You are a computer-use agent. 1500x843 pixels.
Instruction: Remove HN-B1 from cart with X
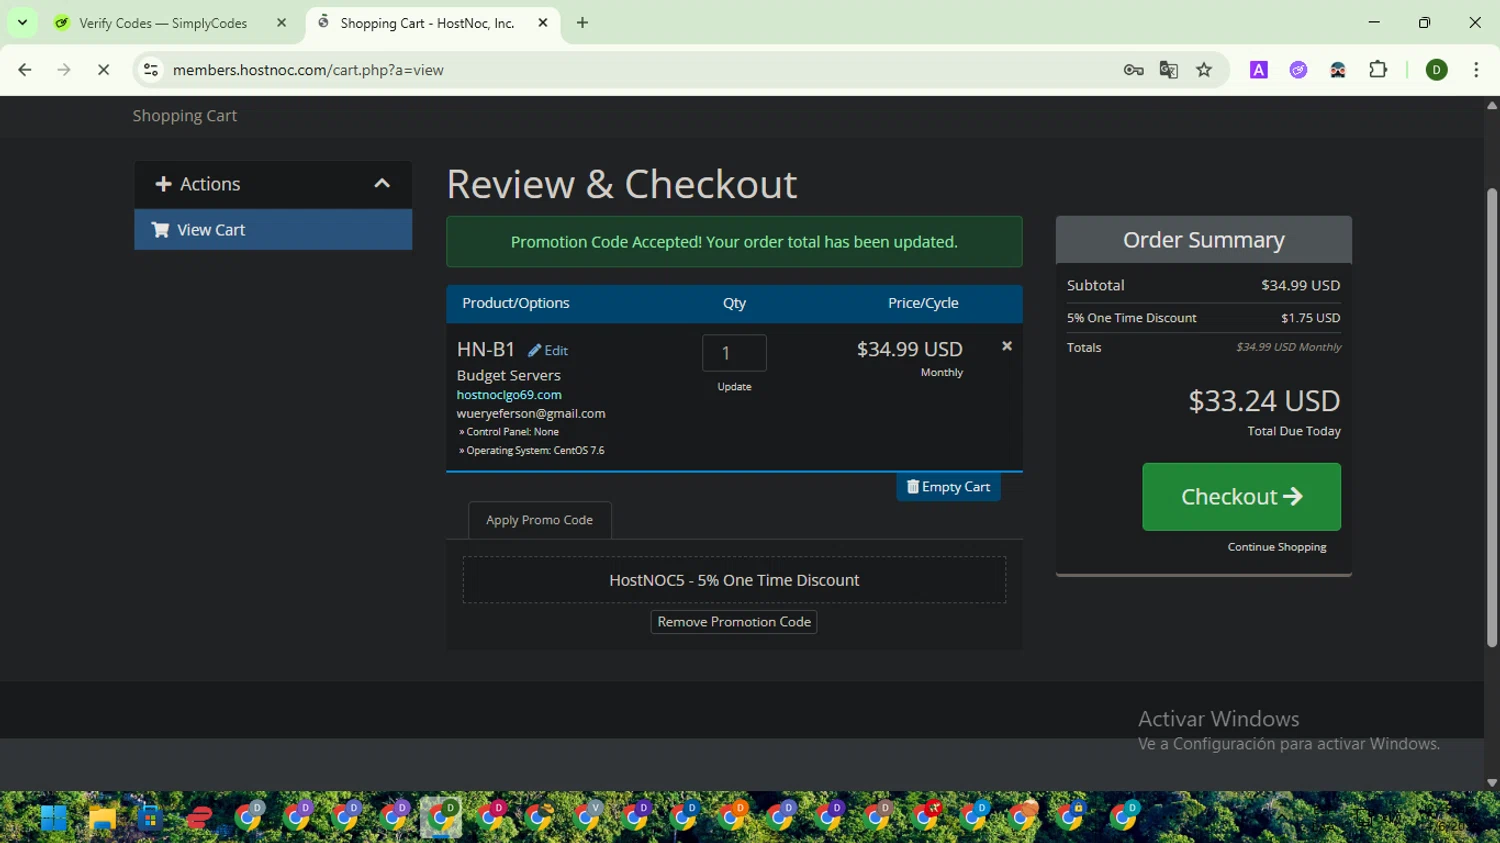click(x=1007, y=346)
